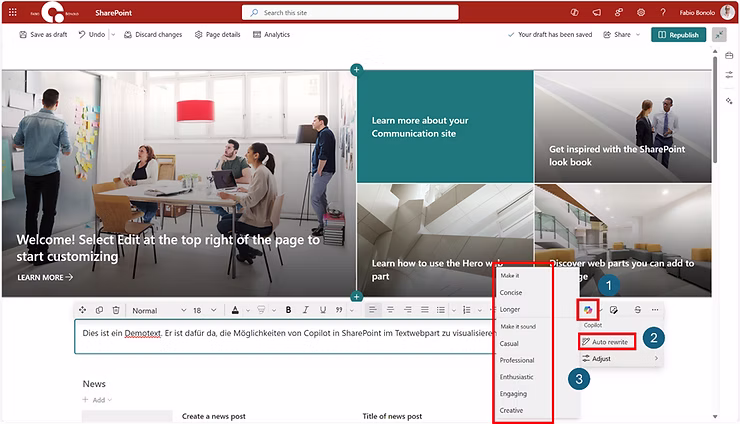Image resolution: width=740 pixels, height=424 pixels.
Task: Click the rewrite with pencil icon next to Copilot
Action: tap(614, 310)
